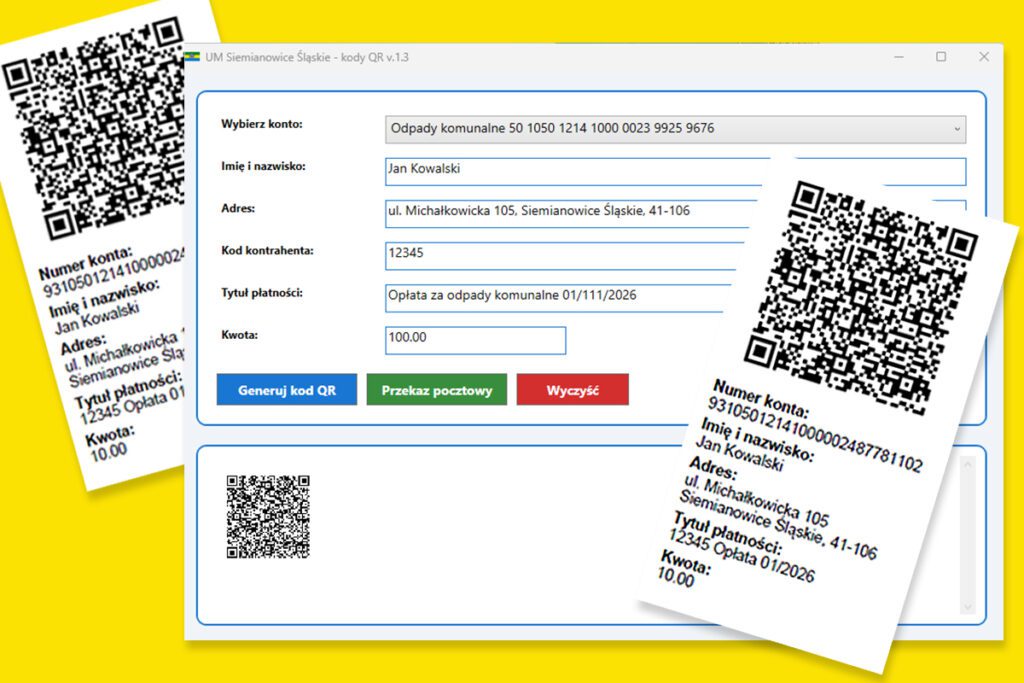Click the flag app icon in title bar
This screenshot has width=1024, height=683.
tap(192, 57)
